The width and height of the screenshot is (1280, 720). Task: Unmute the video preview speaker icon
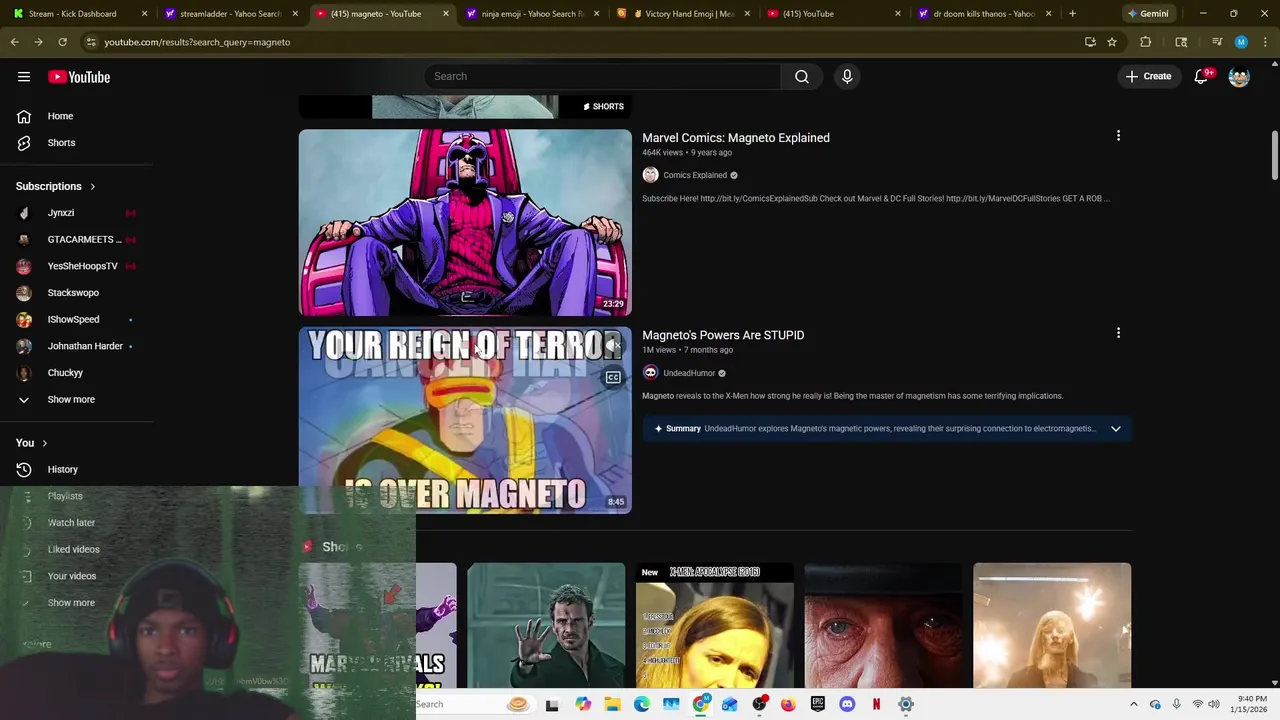(x=613, y=345)
